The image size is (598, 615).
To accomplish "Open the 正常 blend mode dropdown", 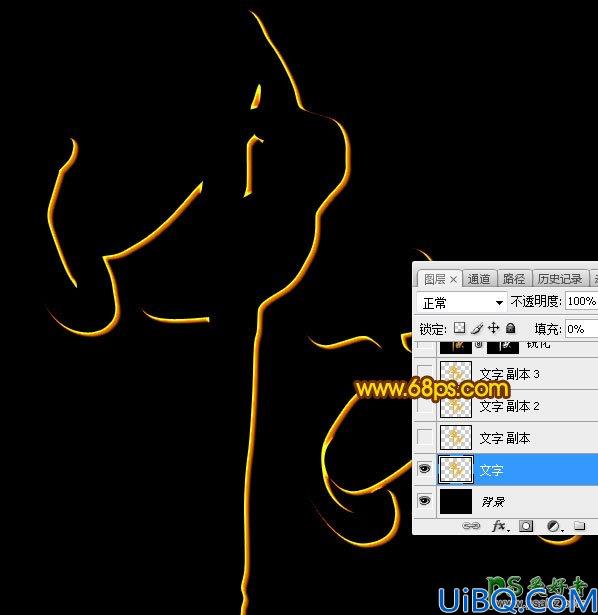I will click(x=462, y=303).
